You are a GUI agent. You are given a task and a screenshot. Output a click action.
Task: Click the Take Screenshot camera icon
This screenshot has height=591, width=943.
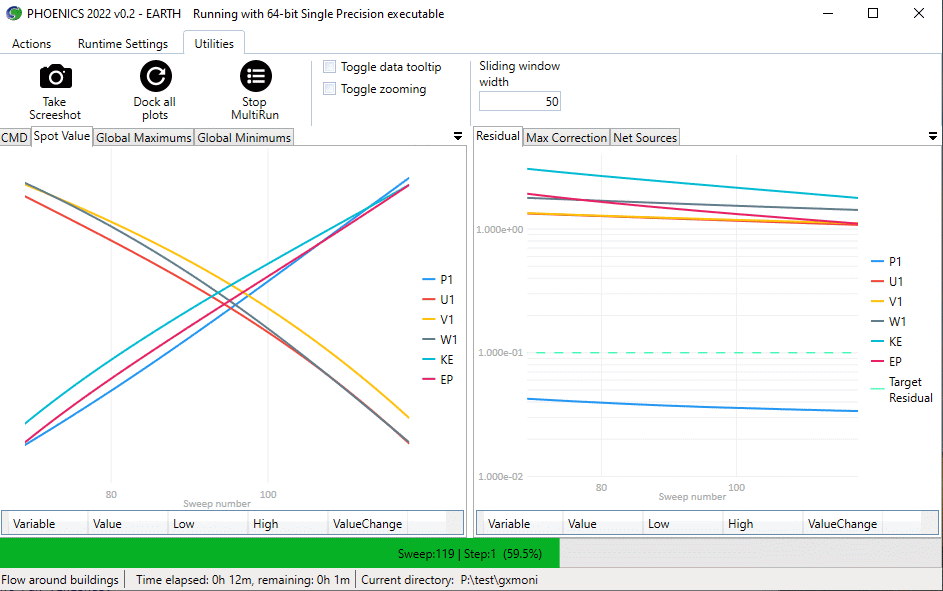pyautogui.click(x=55, y=77)
